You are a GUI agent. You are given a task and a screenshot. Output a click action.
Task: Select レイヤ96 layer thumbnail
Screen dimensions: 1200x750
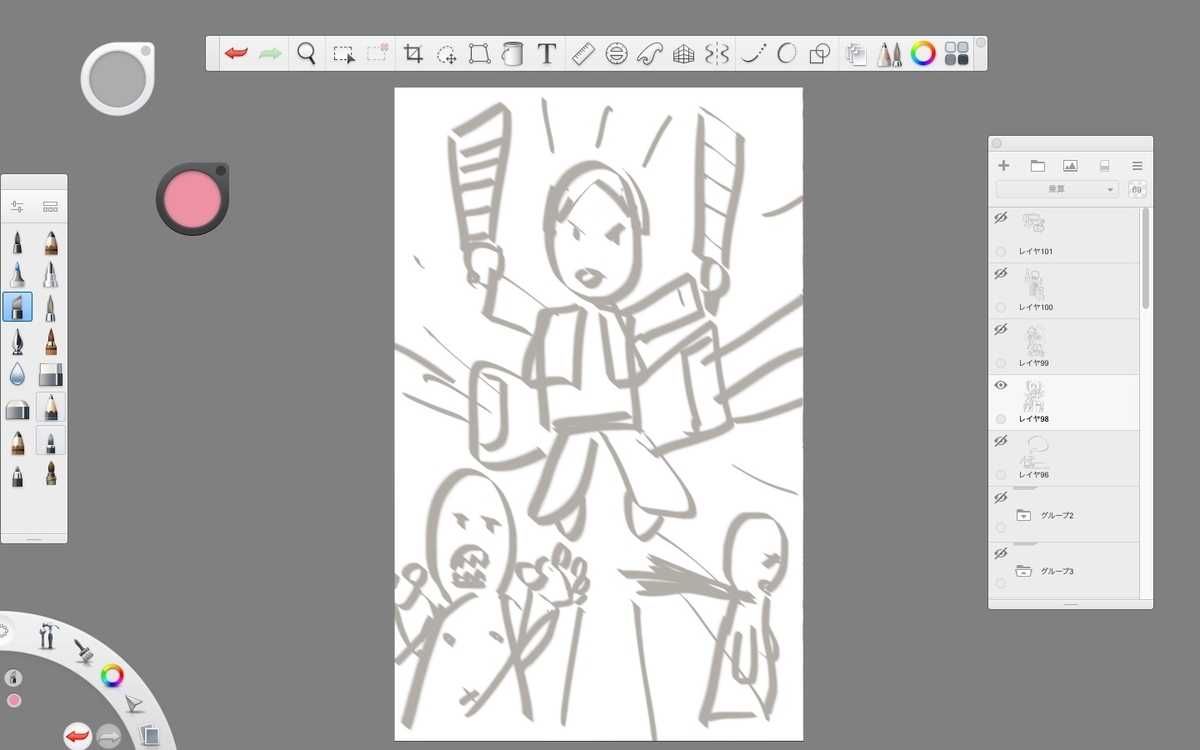click(1033, 453)
